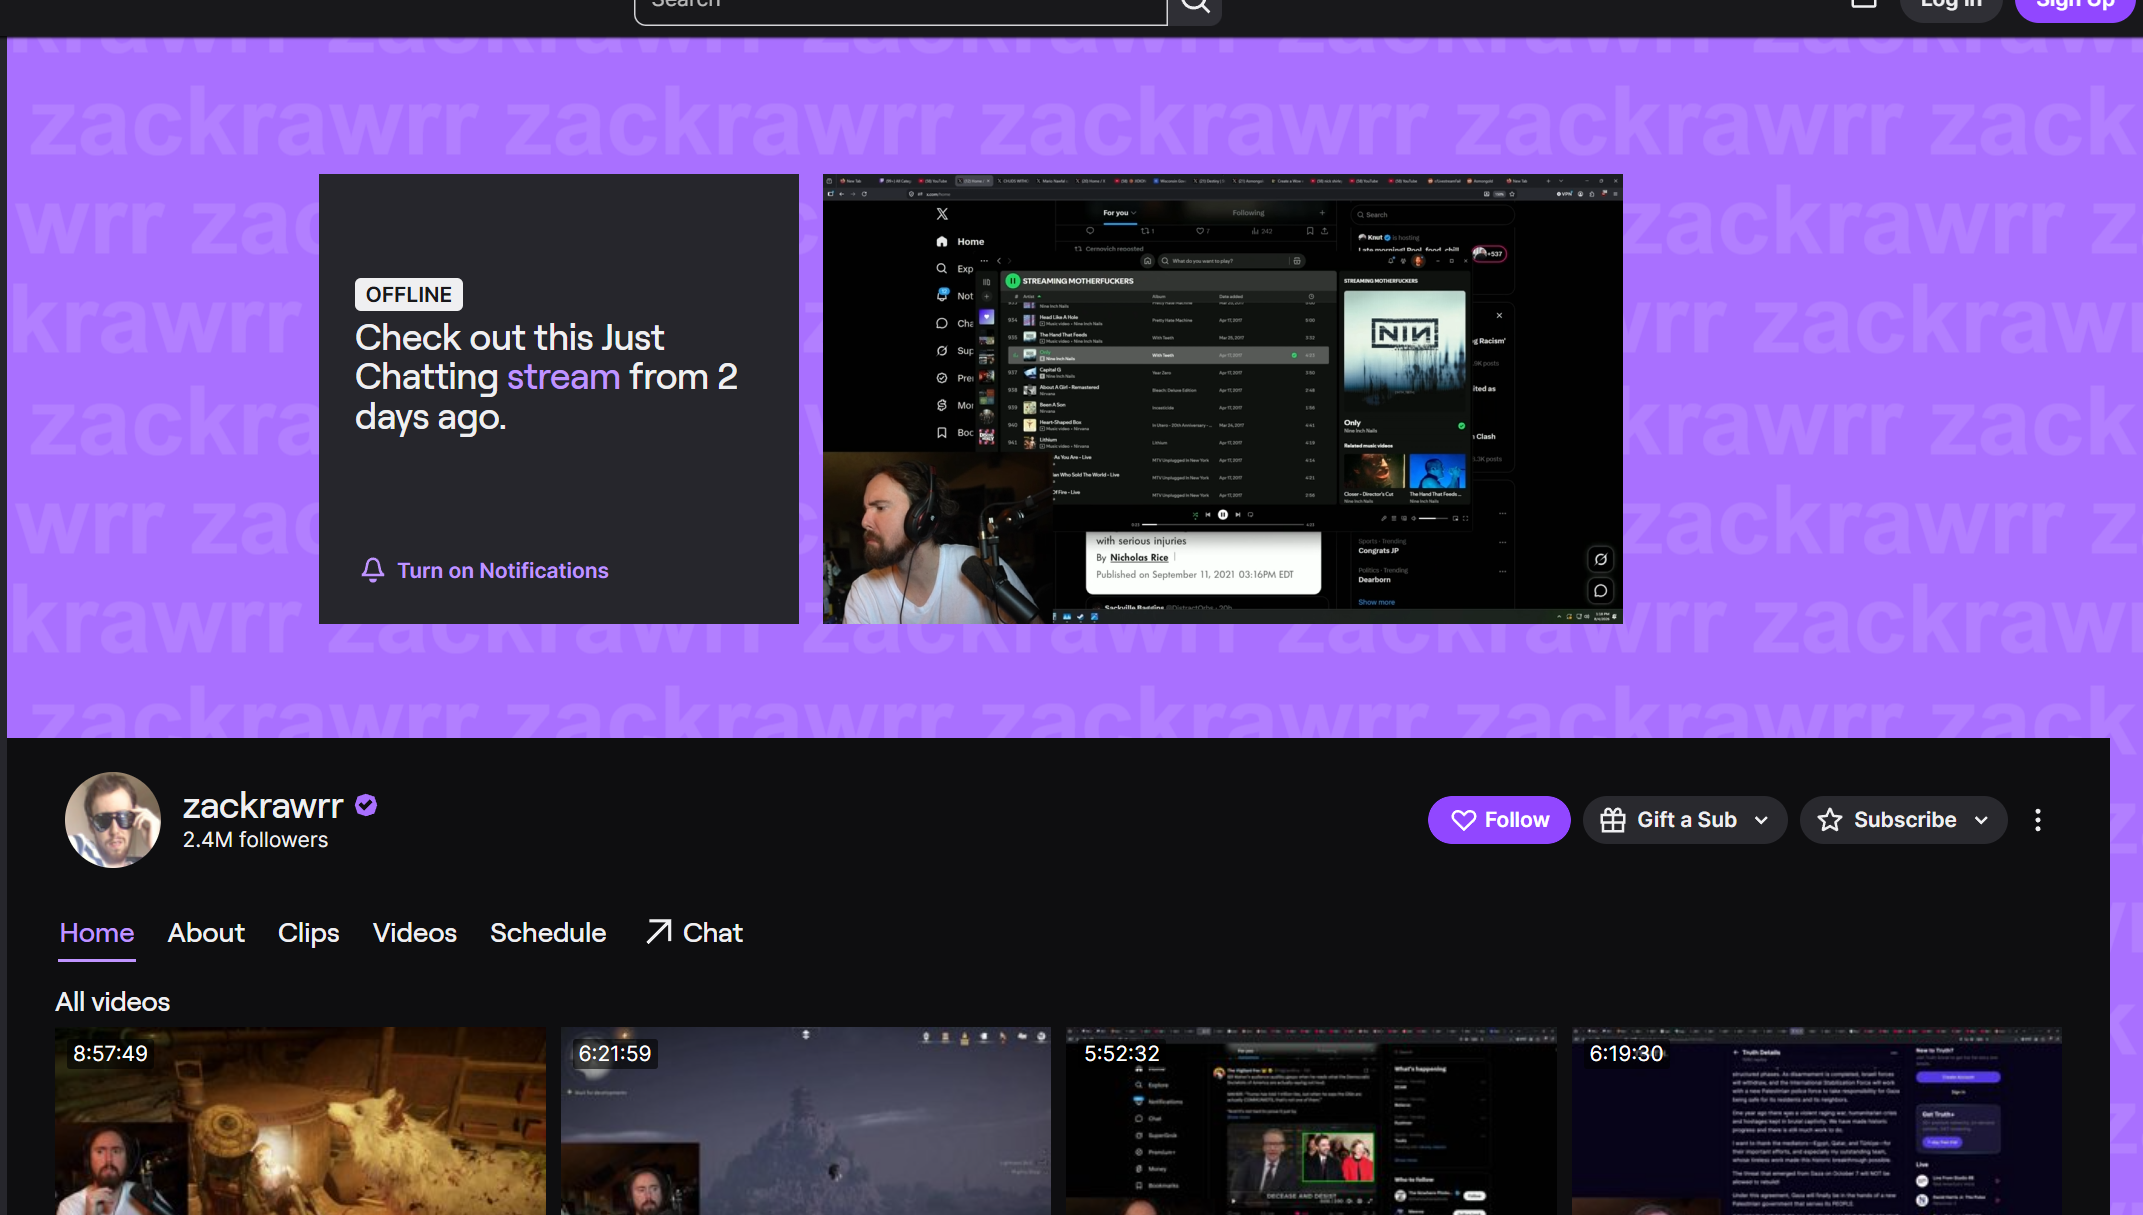Select the Home tab

(x=97, y=933)
